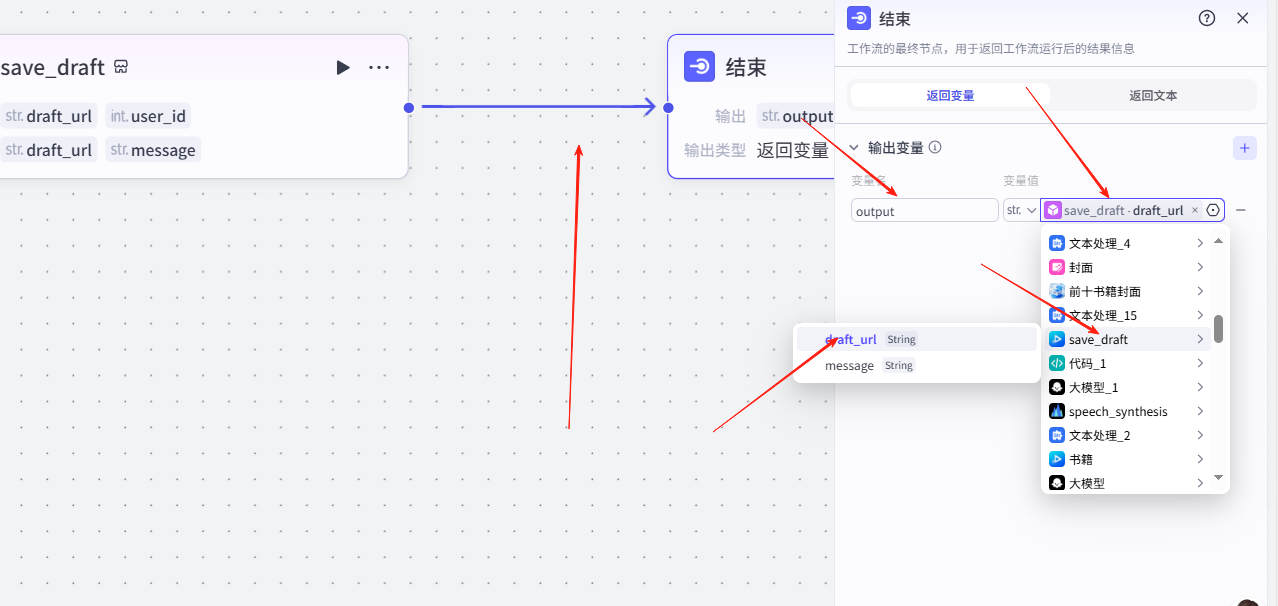
Task: Click the dropdown list scrollbar thumb
Action: (1218, 328)
